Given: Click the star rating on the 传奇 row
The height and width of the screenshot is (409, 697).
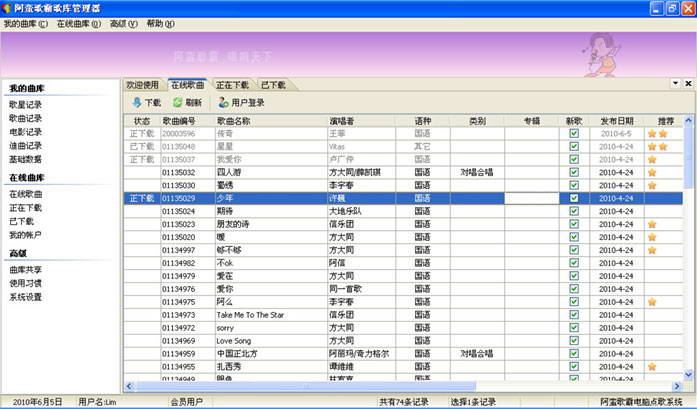Looking at the screenshot, I should tap(657, 133).
